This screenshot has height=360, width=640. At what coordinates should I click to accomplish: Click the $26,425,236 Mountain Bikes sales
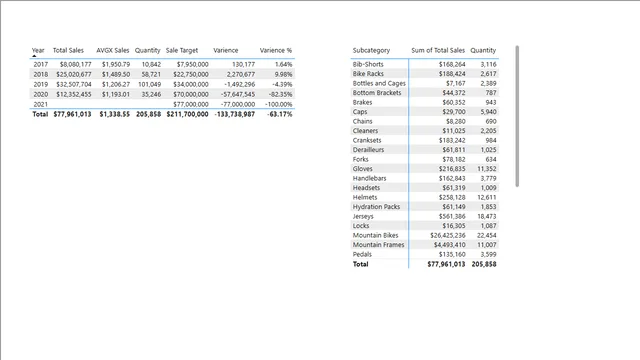pos(448,235)
